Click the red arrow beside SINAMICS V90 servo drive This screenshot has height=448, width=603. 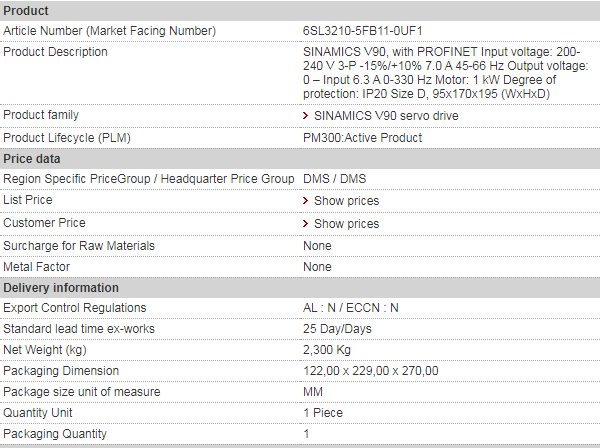point(305,116)
